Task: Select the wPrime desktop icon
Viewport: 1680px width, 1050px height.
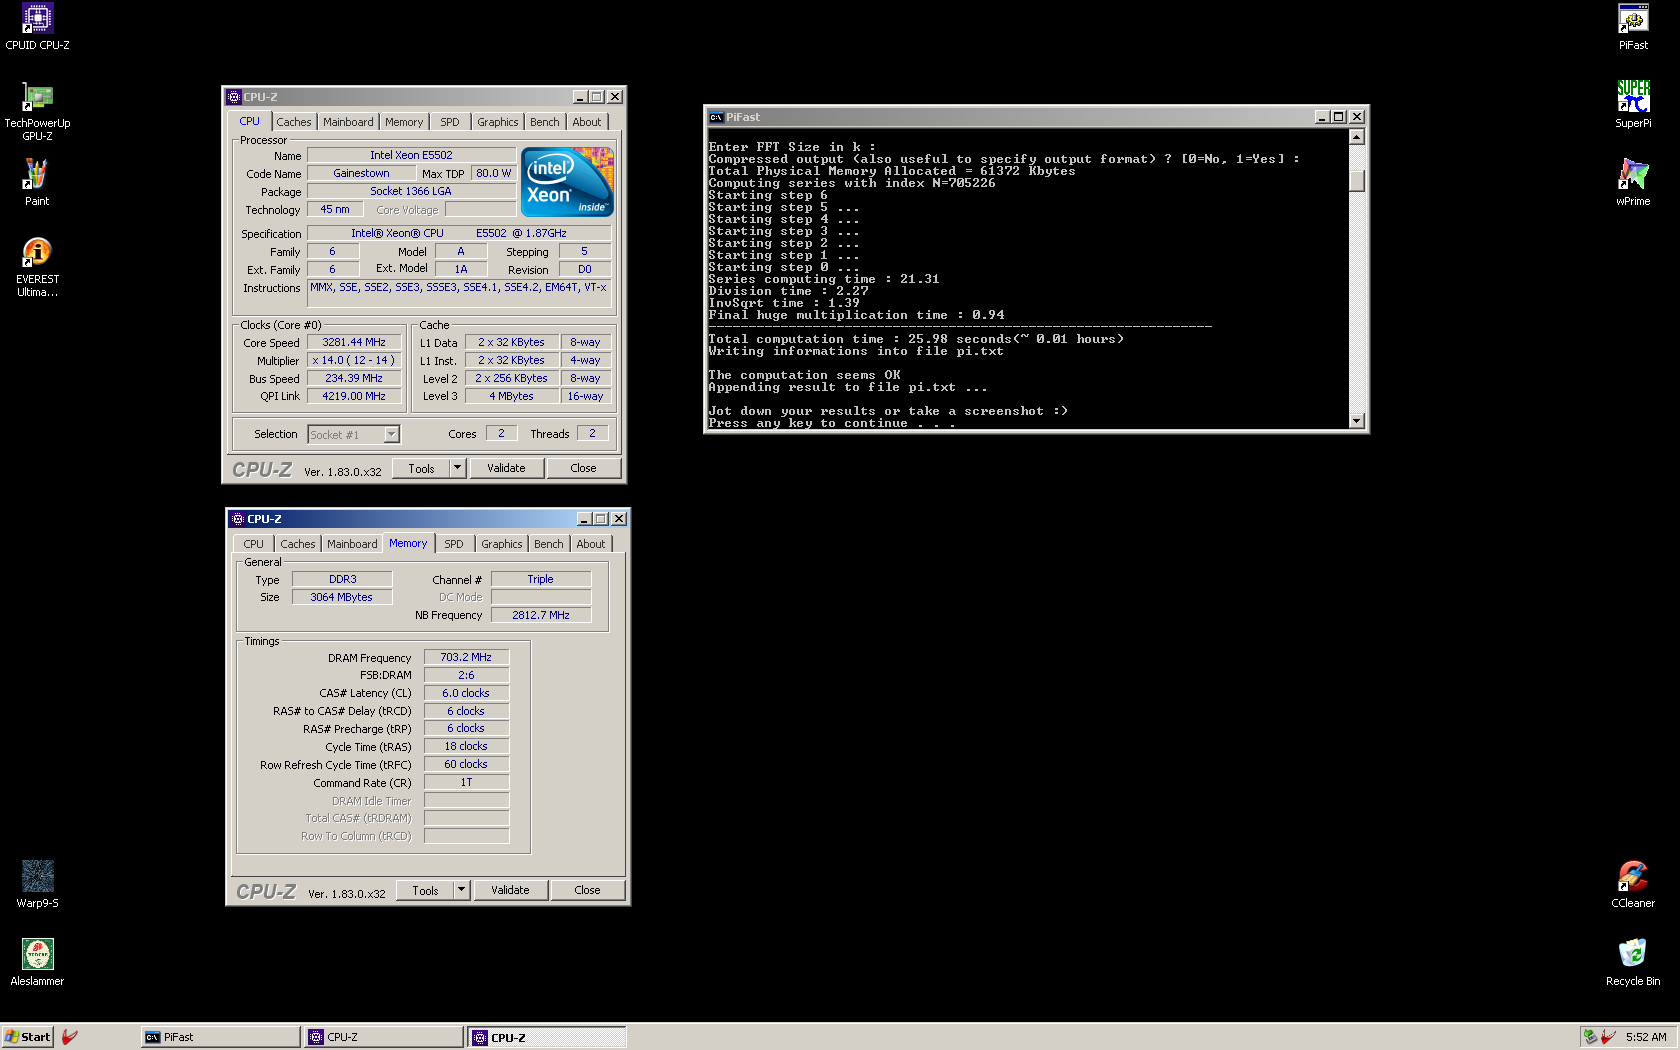Action: [x=1633, y=183]
